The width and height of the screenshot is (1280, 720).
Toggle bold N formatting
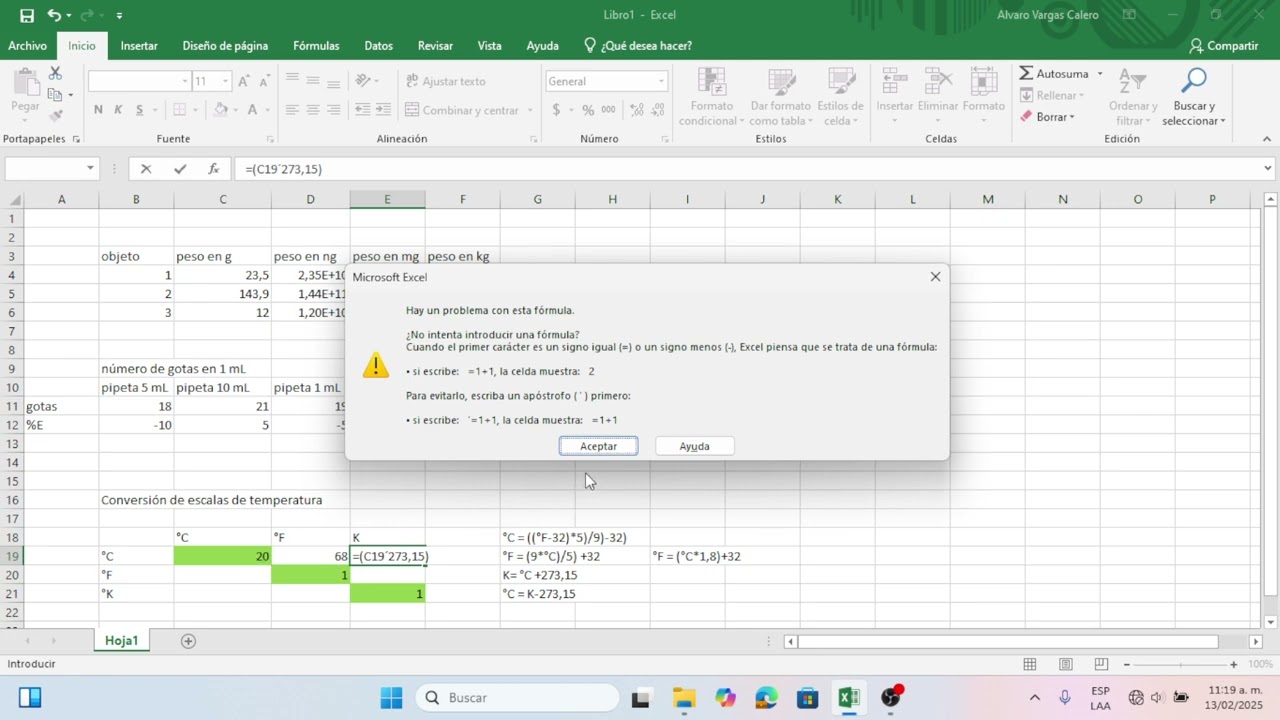pyautogui.click(x=98, y=110)
